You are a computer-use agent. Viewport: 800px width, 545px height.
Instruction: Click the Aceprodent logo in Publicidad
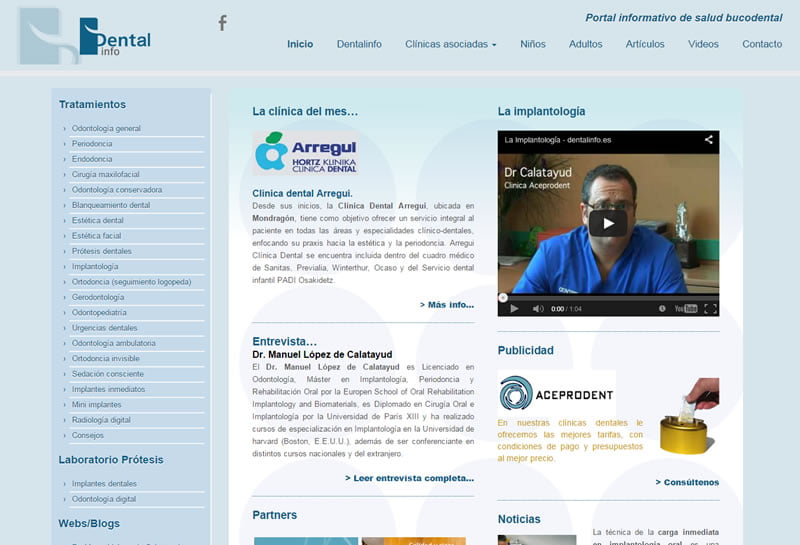(557, 393)
